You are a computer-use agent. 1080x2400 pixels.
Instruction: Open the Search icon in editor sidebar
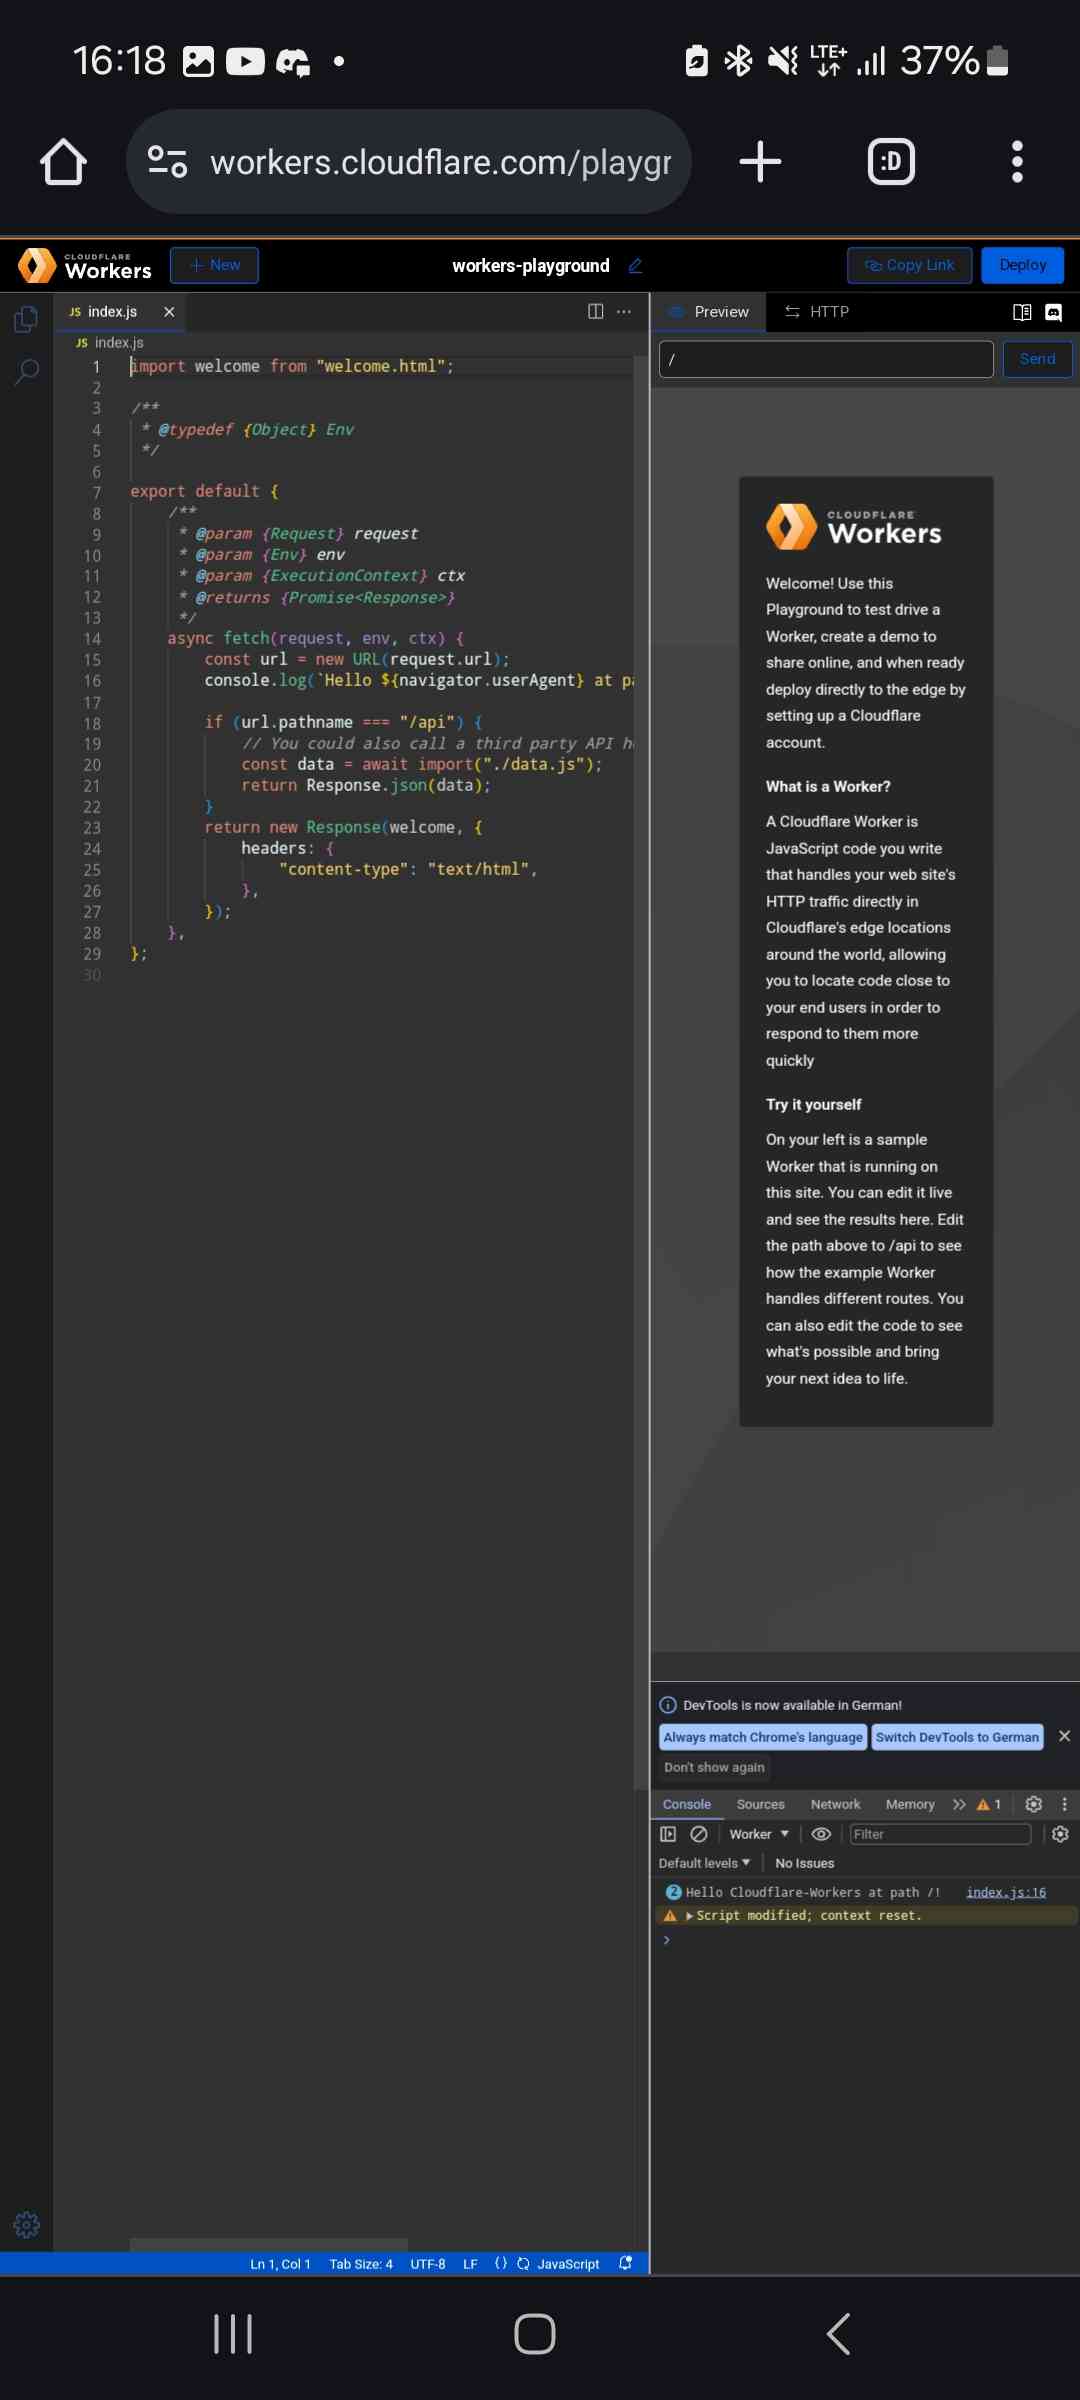26,373
